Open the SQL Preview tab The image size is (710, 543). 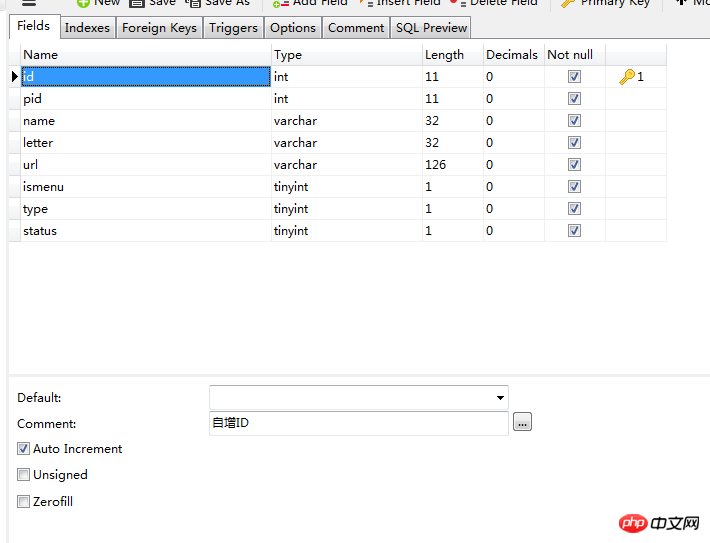pos(431,28)
